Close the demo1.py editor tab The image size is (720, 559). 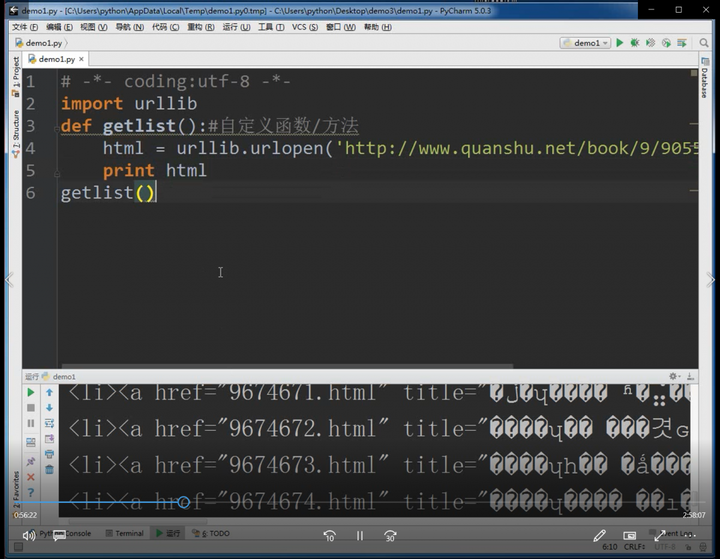81,59
